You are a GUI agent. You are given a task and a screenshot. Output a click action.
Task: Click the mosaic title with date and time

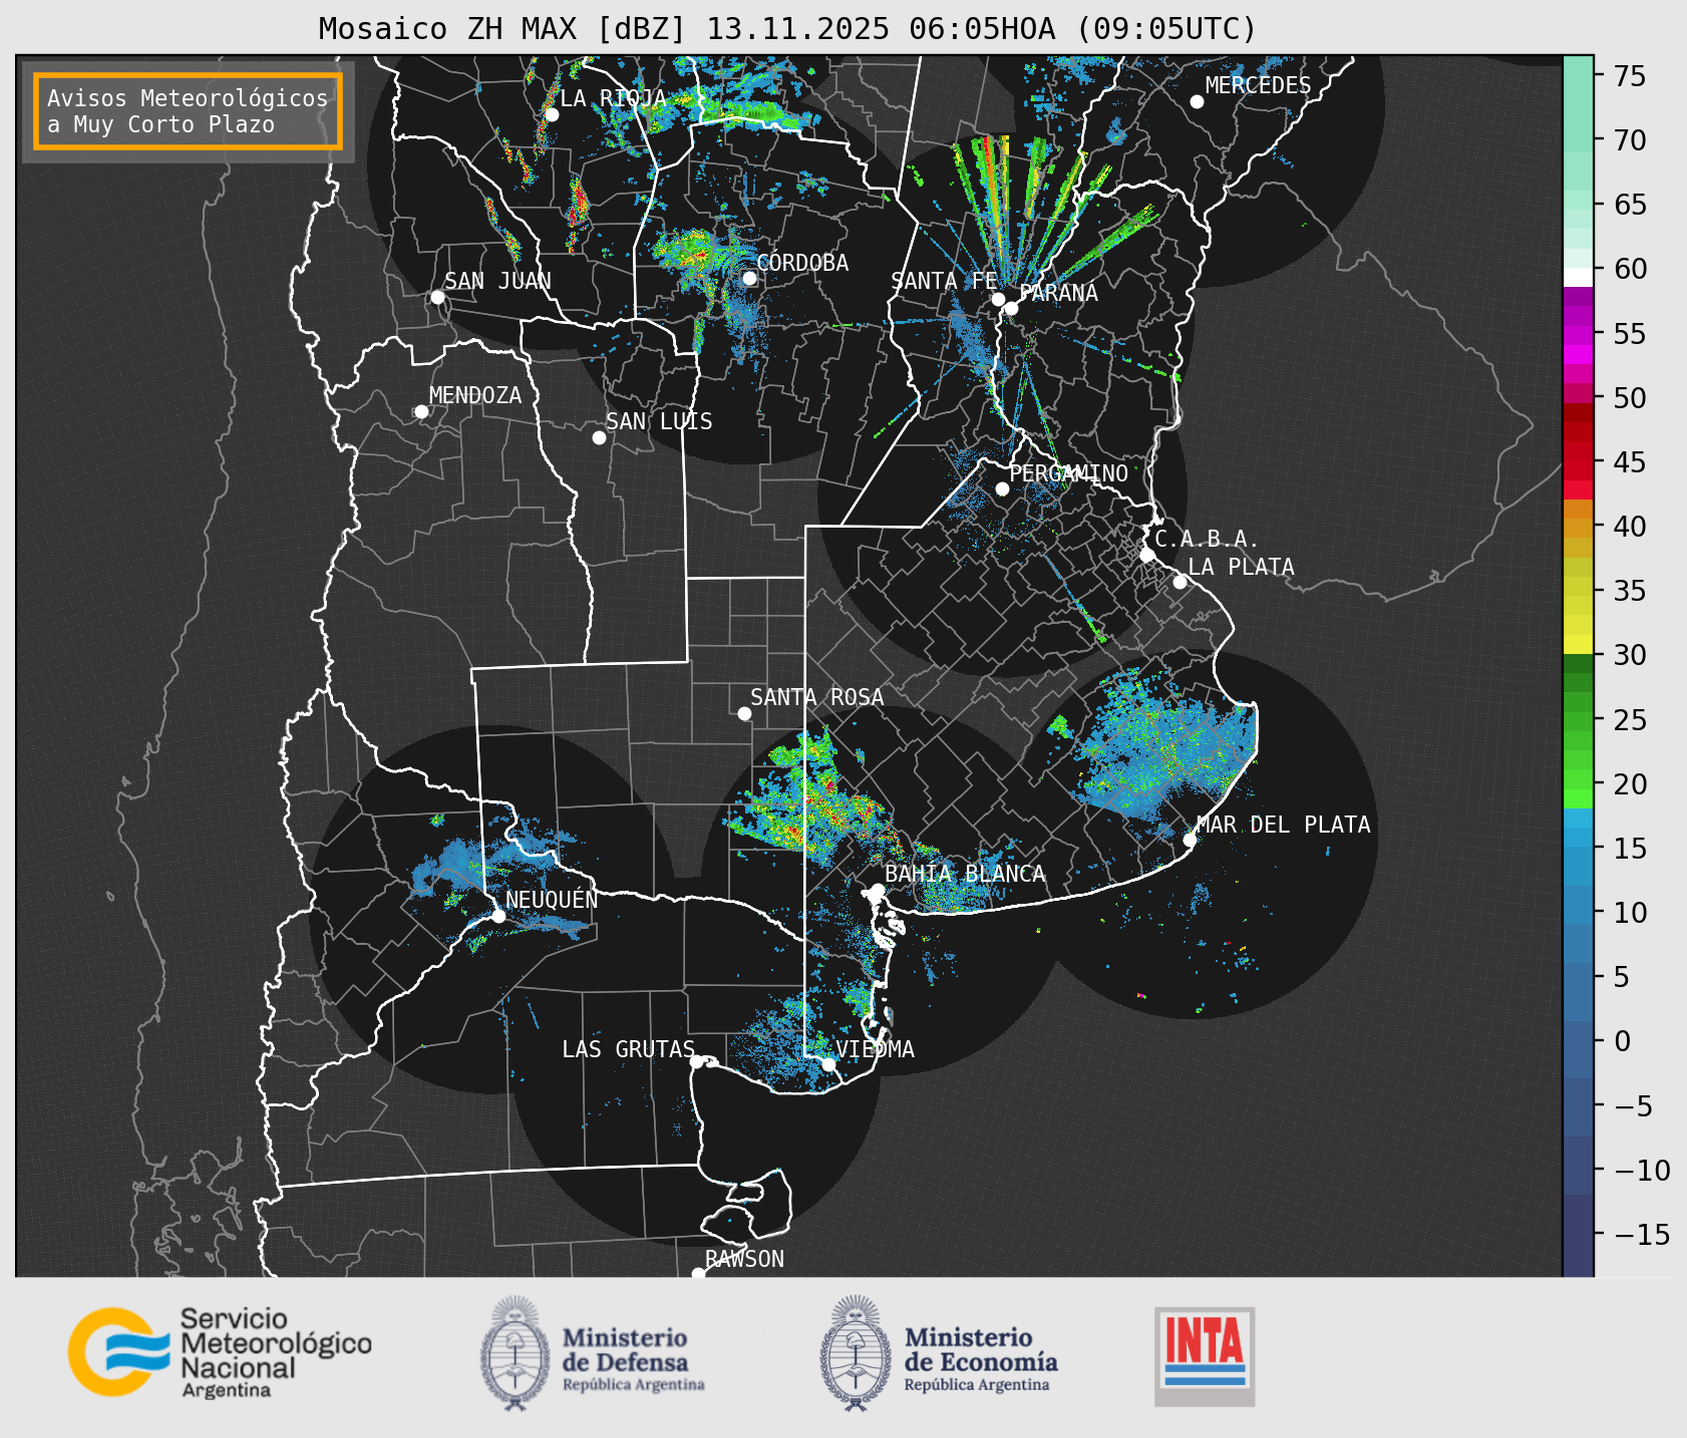point(787,29)
